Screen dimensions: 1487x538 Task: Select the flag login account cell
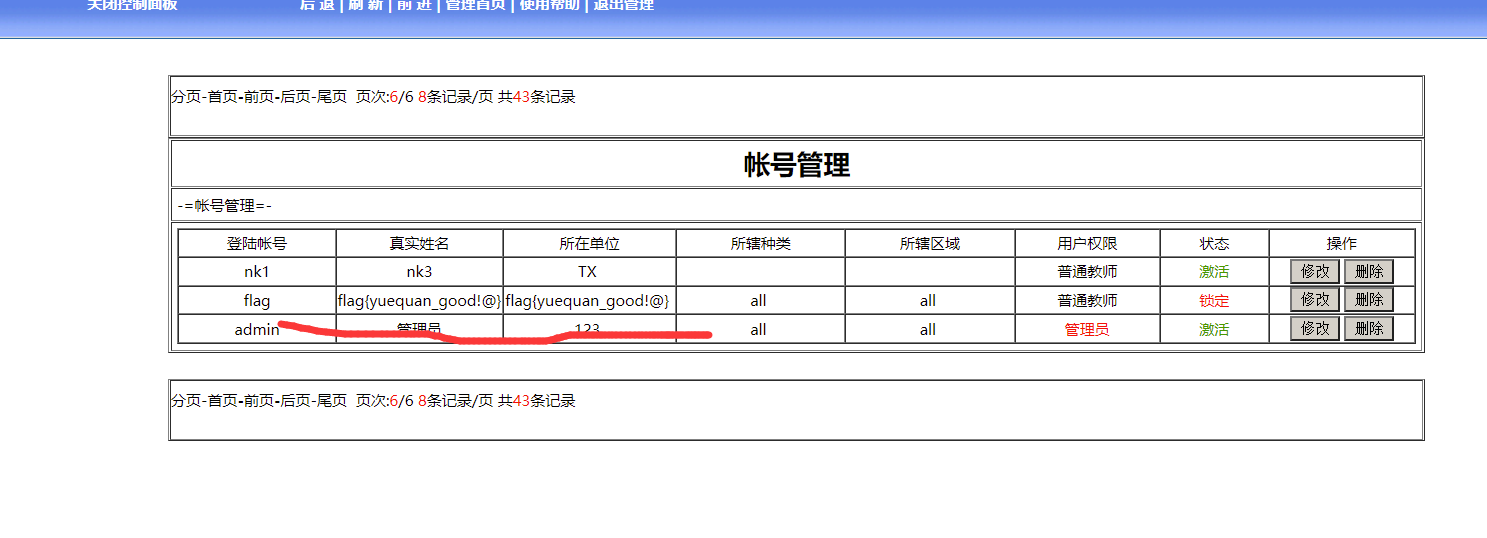coord(257,300)
